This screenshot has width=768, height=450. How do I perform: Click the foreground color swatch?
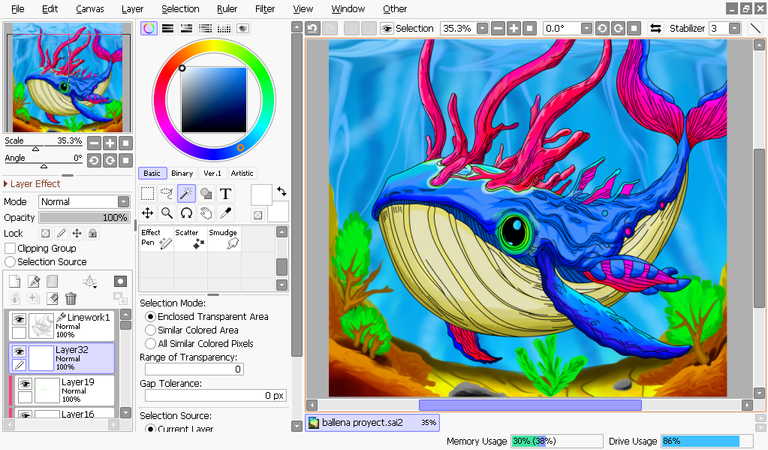(x=261, y=195)
